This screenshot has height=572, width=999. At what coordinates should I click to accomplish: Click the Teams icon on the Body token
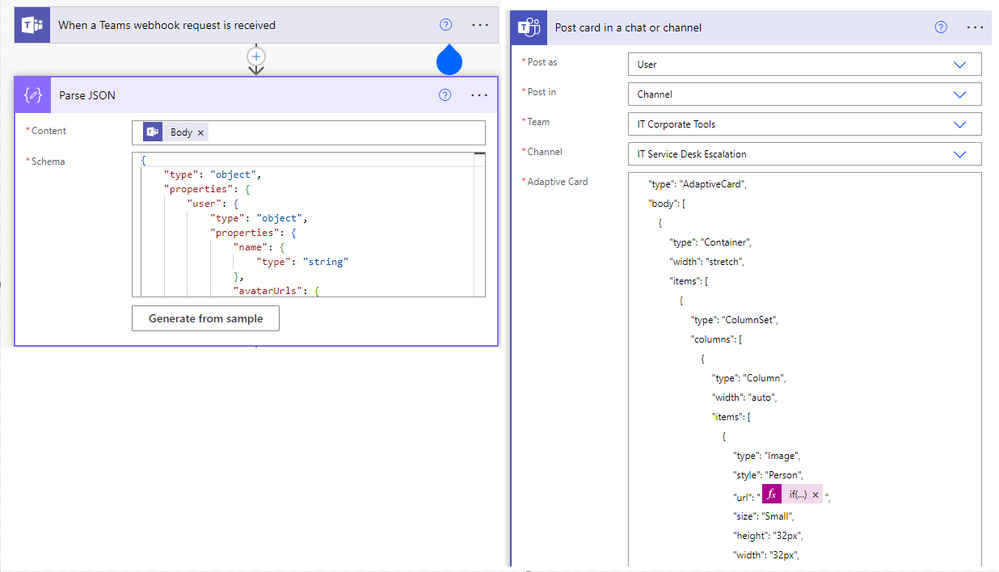(152, 132)
